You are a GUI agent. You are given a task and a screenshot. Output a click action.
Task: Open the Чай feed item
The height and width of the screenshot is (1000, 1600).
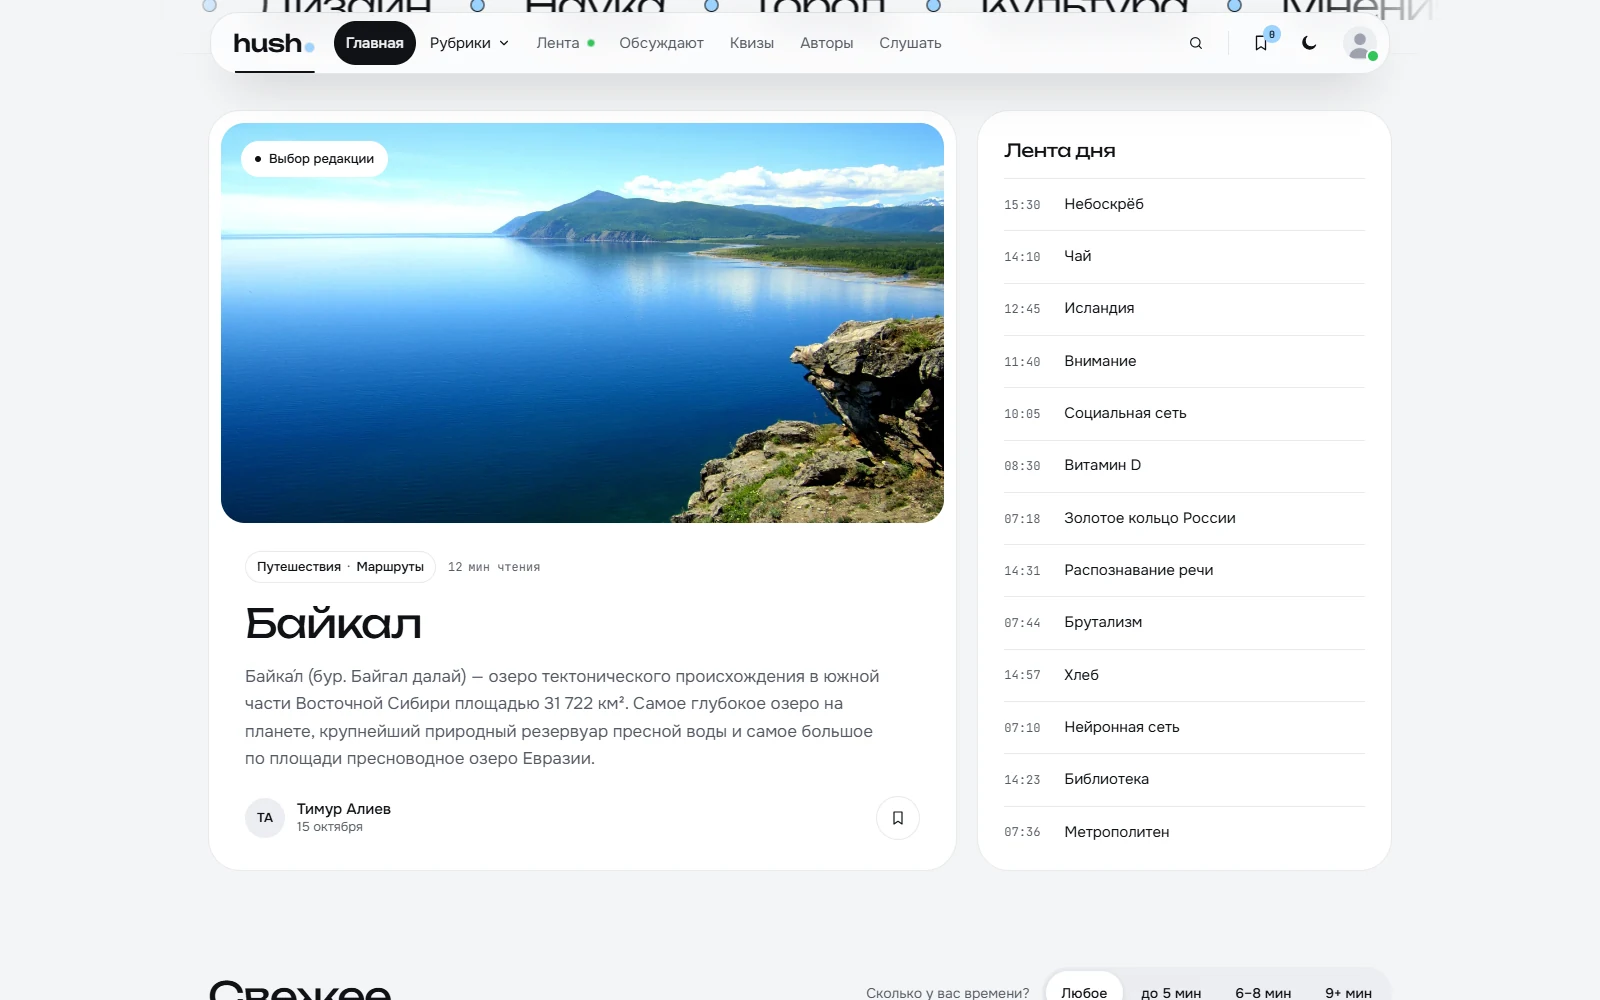click(1184, 256)
